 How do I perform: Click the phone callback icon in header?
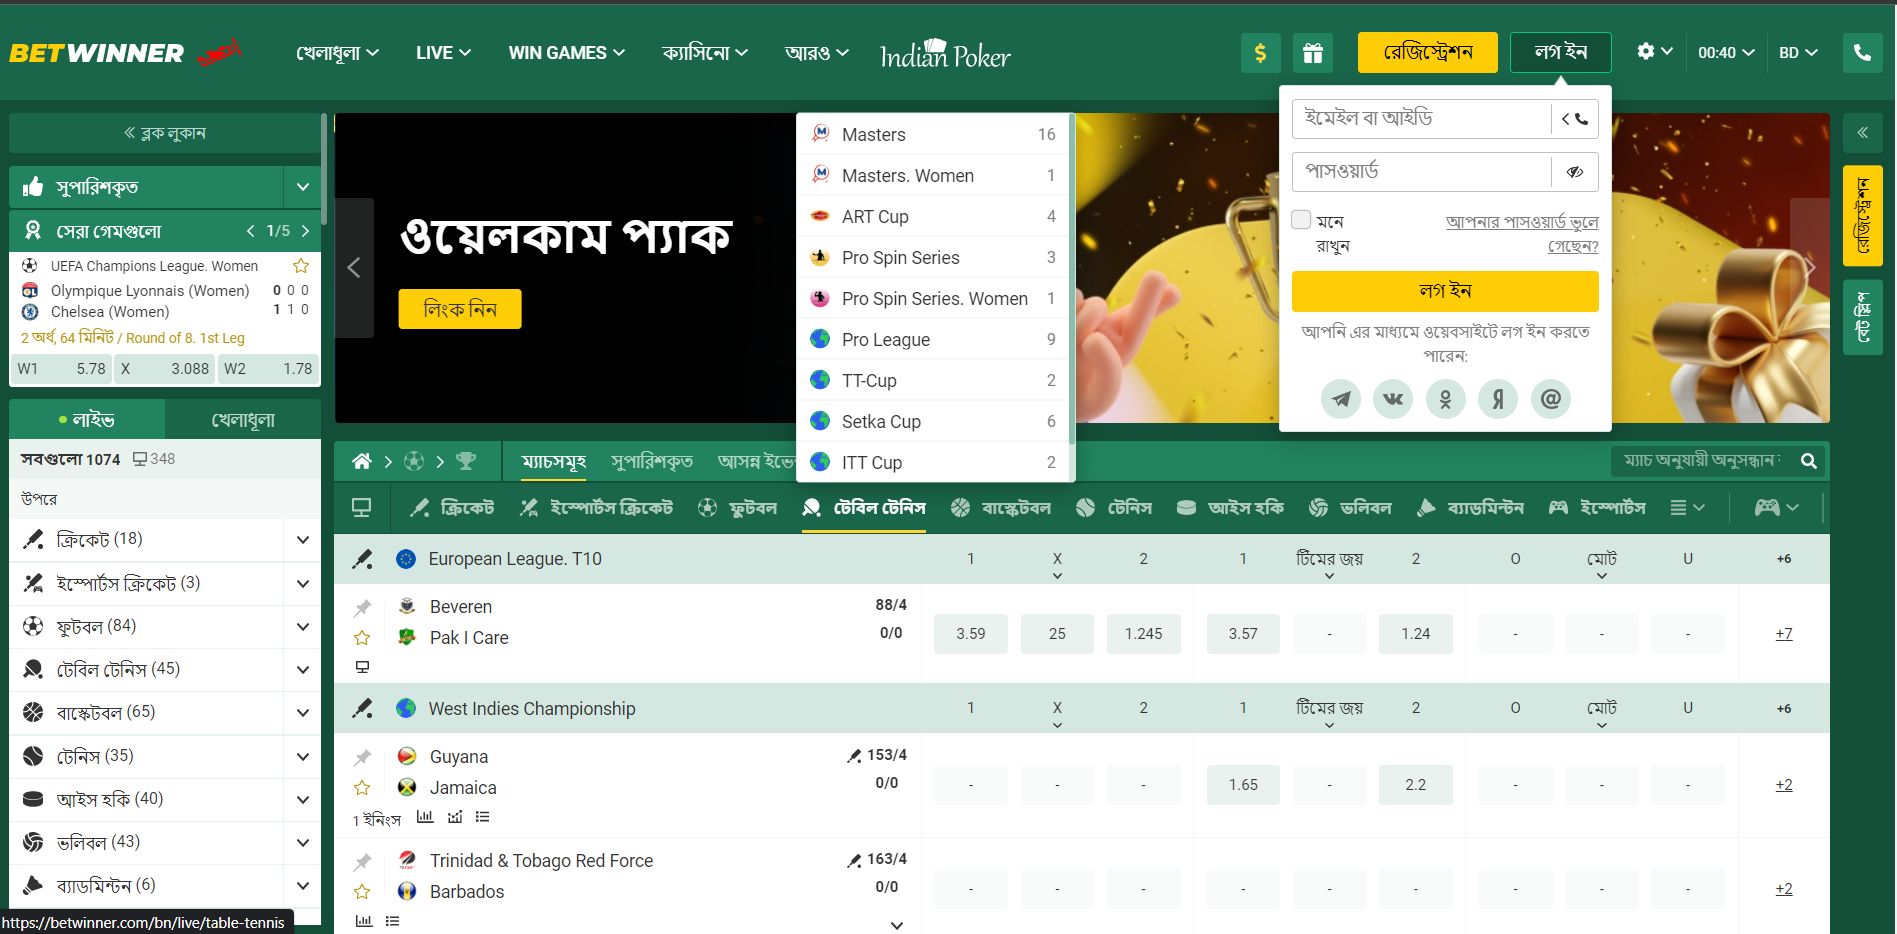(1862, 53)
